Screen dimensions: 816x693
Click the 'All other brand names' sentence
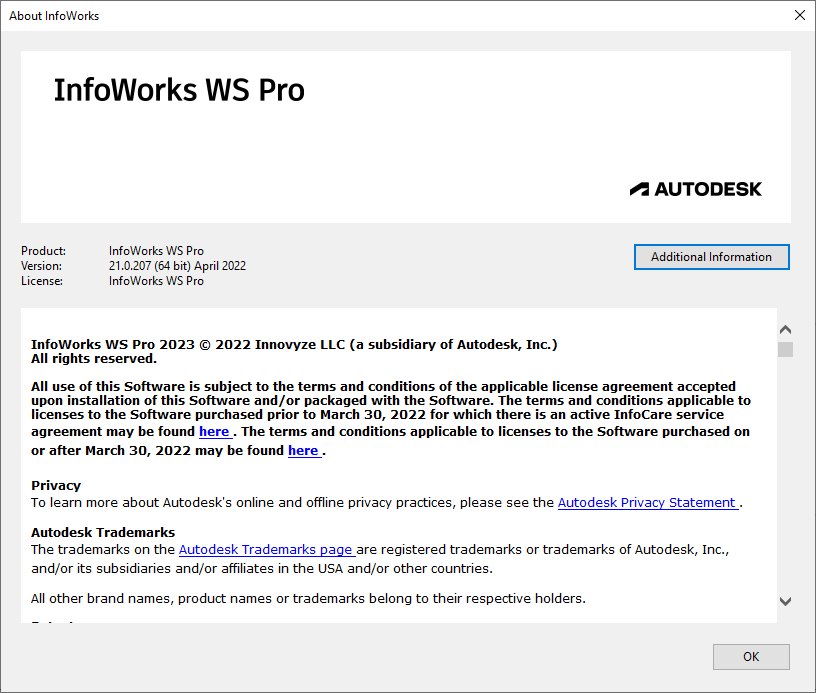308,598
